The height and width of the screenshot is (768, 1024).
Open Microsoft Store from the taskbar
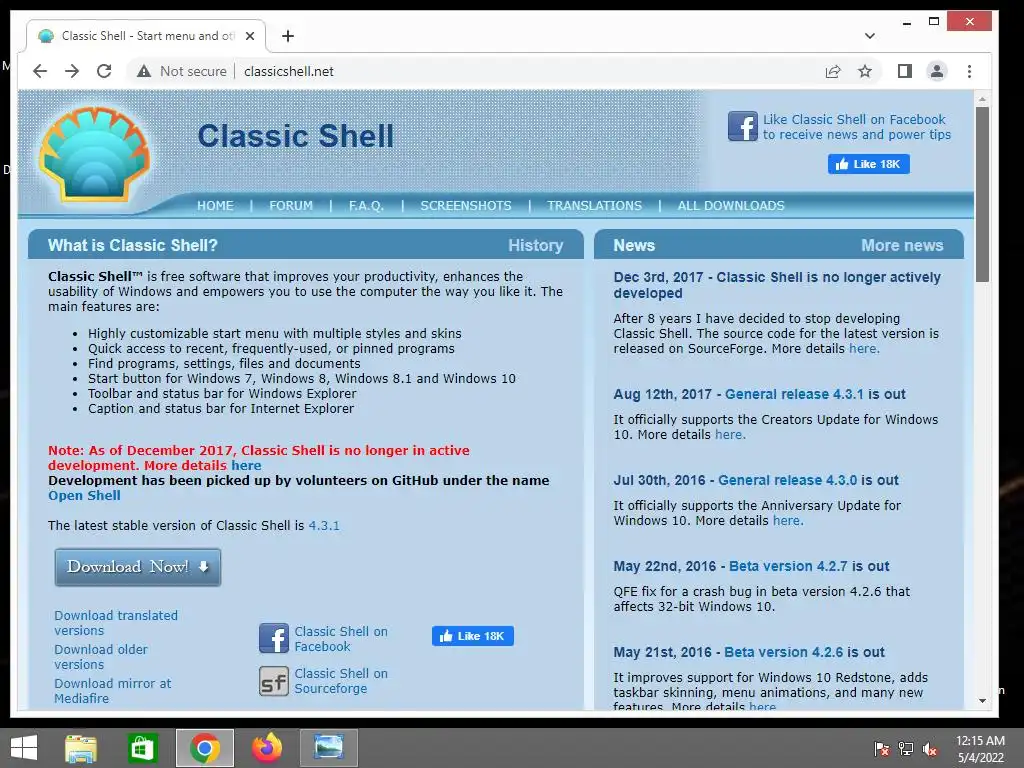coord(142,748)
